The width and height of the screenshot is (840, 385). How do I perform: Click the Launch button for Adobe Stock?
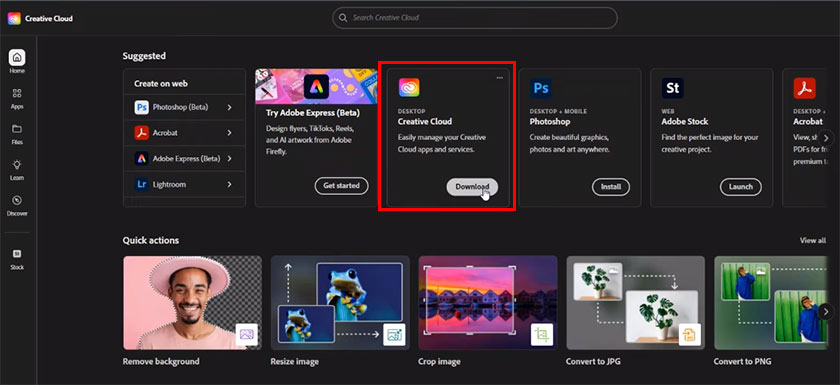(x=740, y=186)
